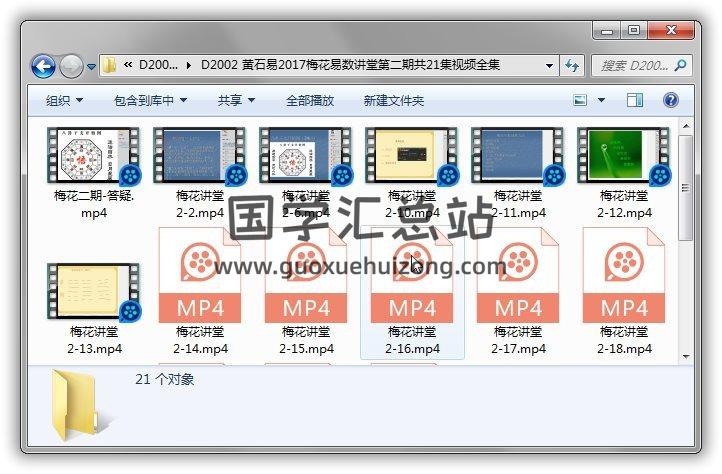This screenshot has height=474, width=722.
Task: Click the D200... breadcrumb segment
Action: 158,65
